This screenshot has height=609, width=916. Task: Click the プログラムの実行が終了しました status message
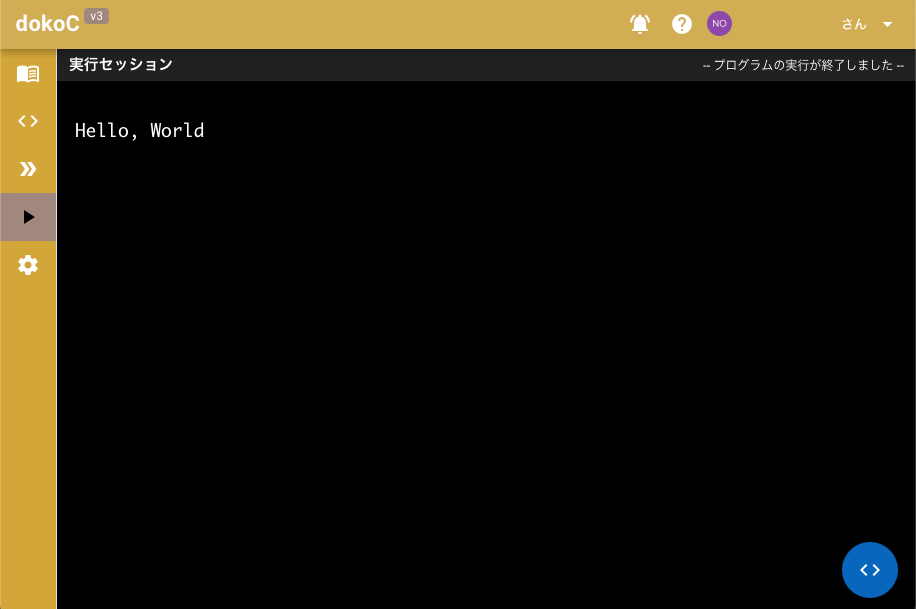[x=803, y=65]
